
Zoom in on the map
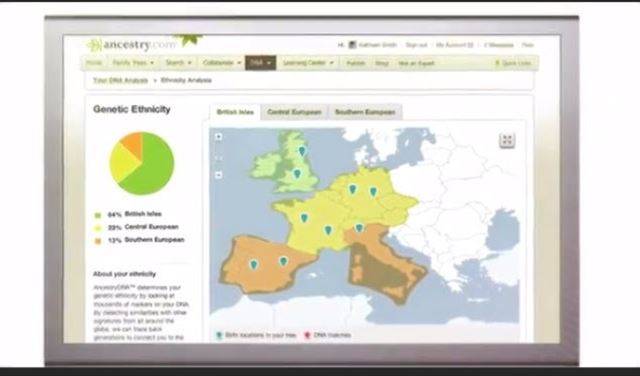[x=219, y=137]
